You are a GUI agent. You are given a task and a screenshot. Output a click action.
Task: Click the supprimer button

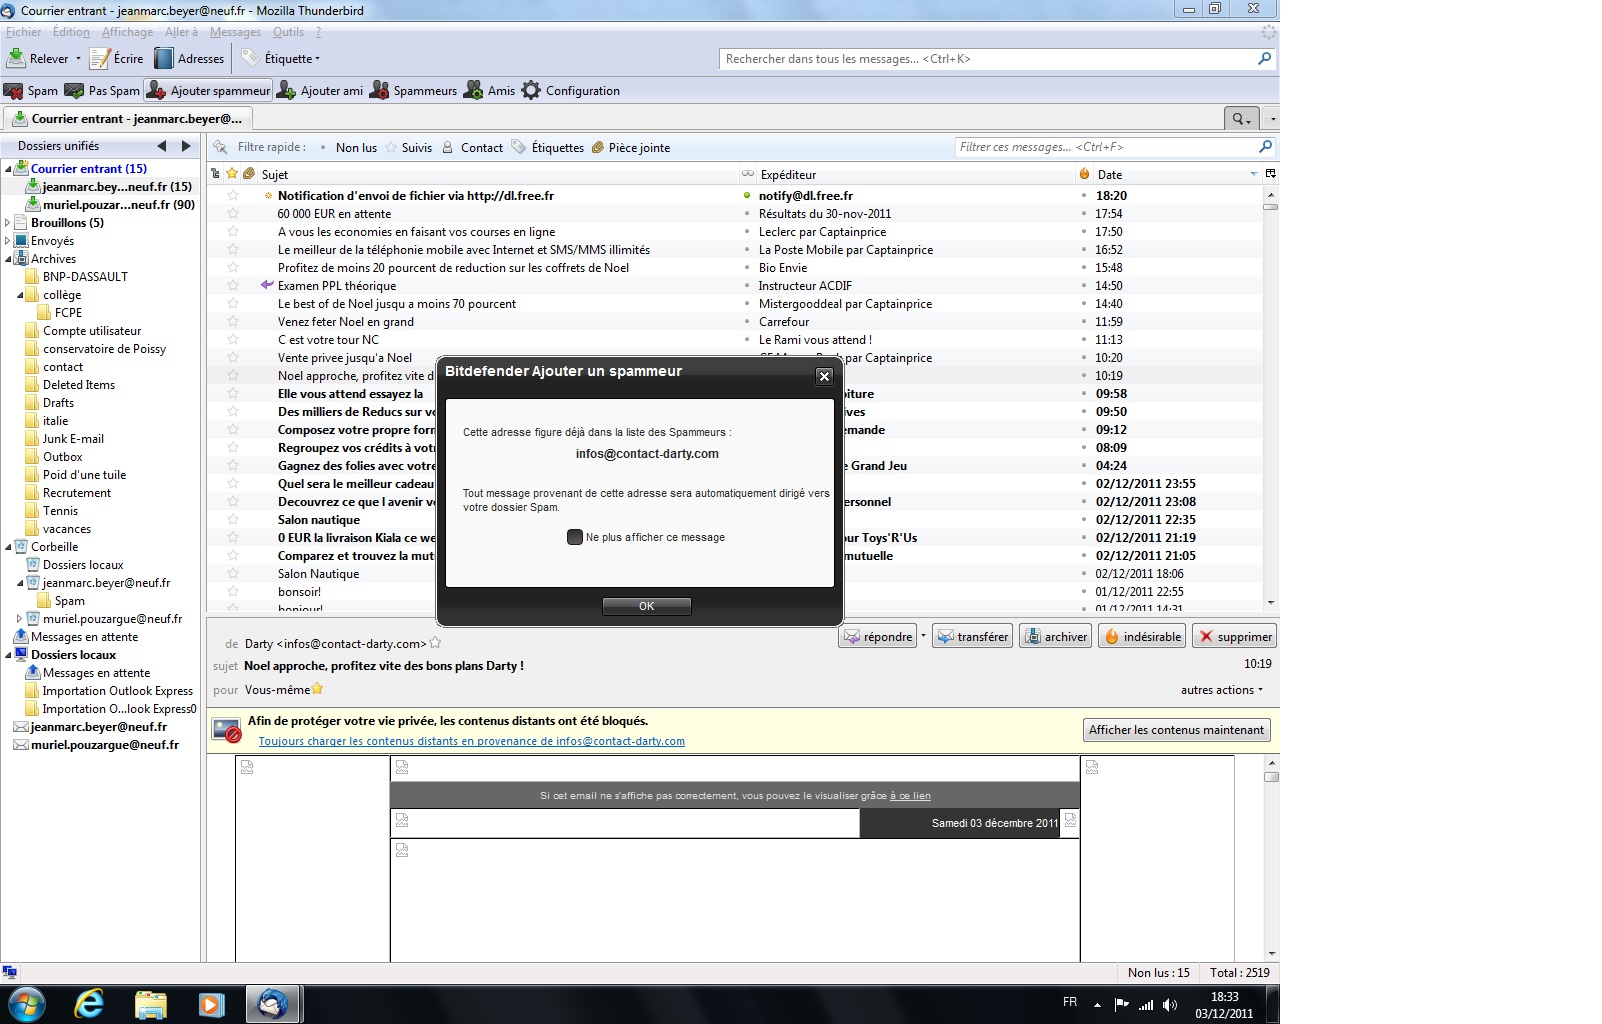pos(1234,636)
